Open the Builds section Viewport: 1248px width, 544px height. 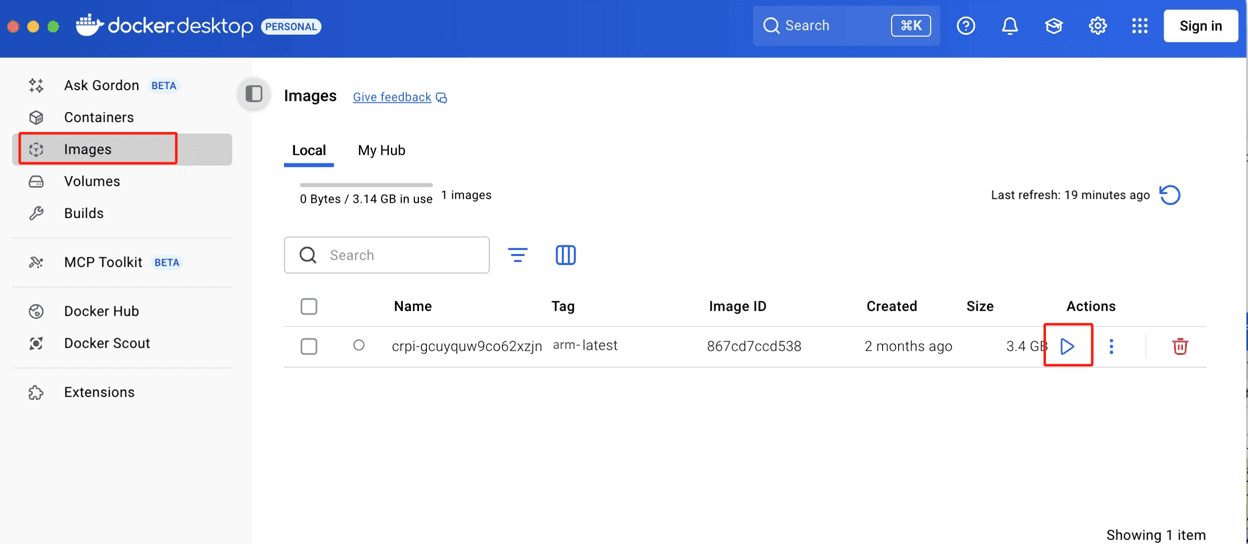coord(122,213)
